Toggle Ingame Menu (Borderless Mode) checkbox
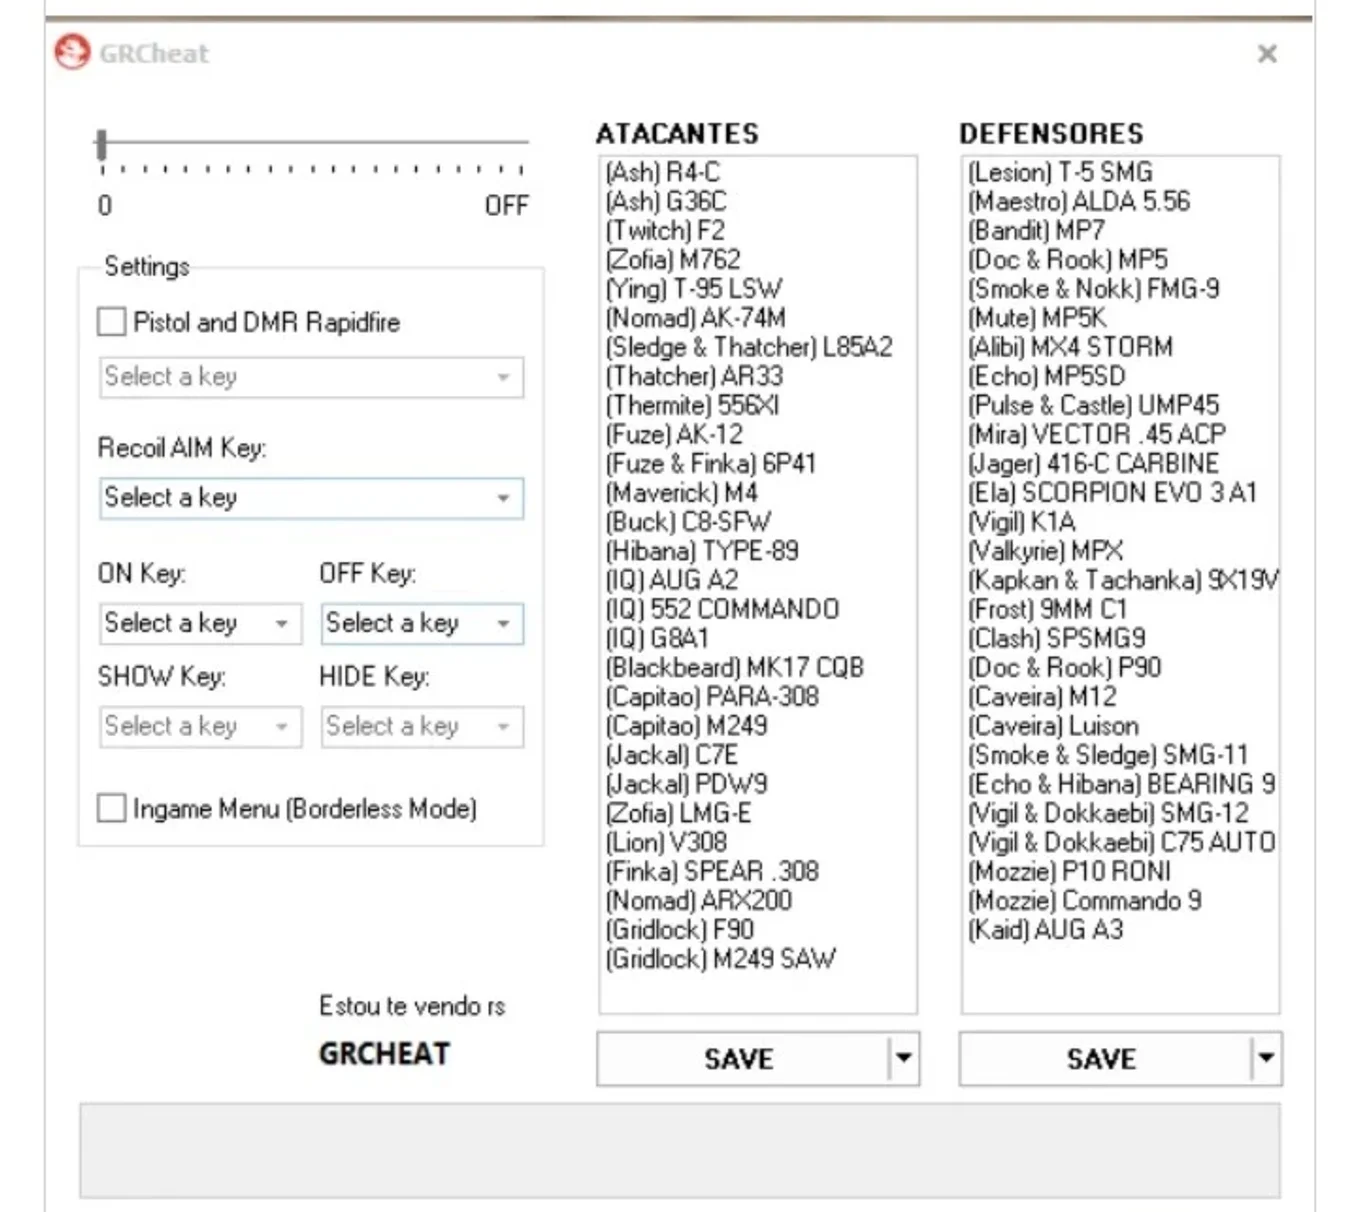The height and width of the screenshot is (1212, 1357). tap(112, 808)
